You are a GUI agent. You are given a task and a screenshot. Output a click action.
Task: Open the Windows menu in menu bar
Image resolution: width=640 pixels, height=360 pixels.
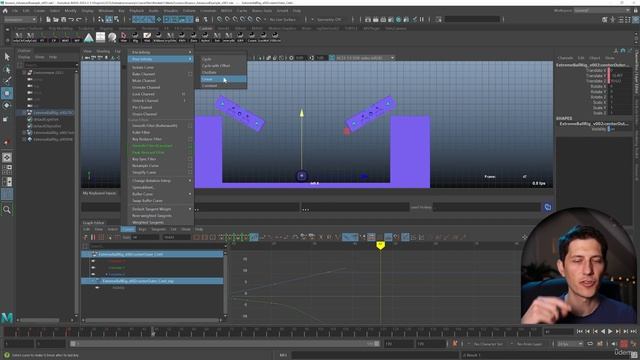coord(106,11)
